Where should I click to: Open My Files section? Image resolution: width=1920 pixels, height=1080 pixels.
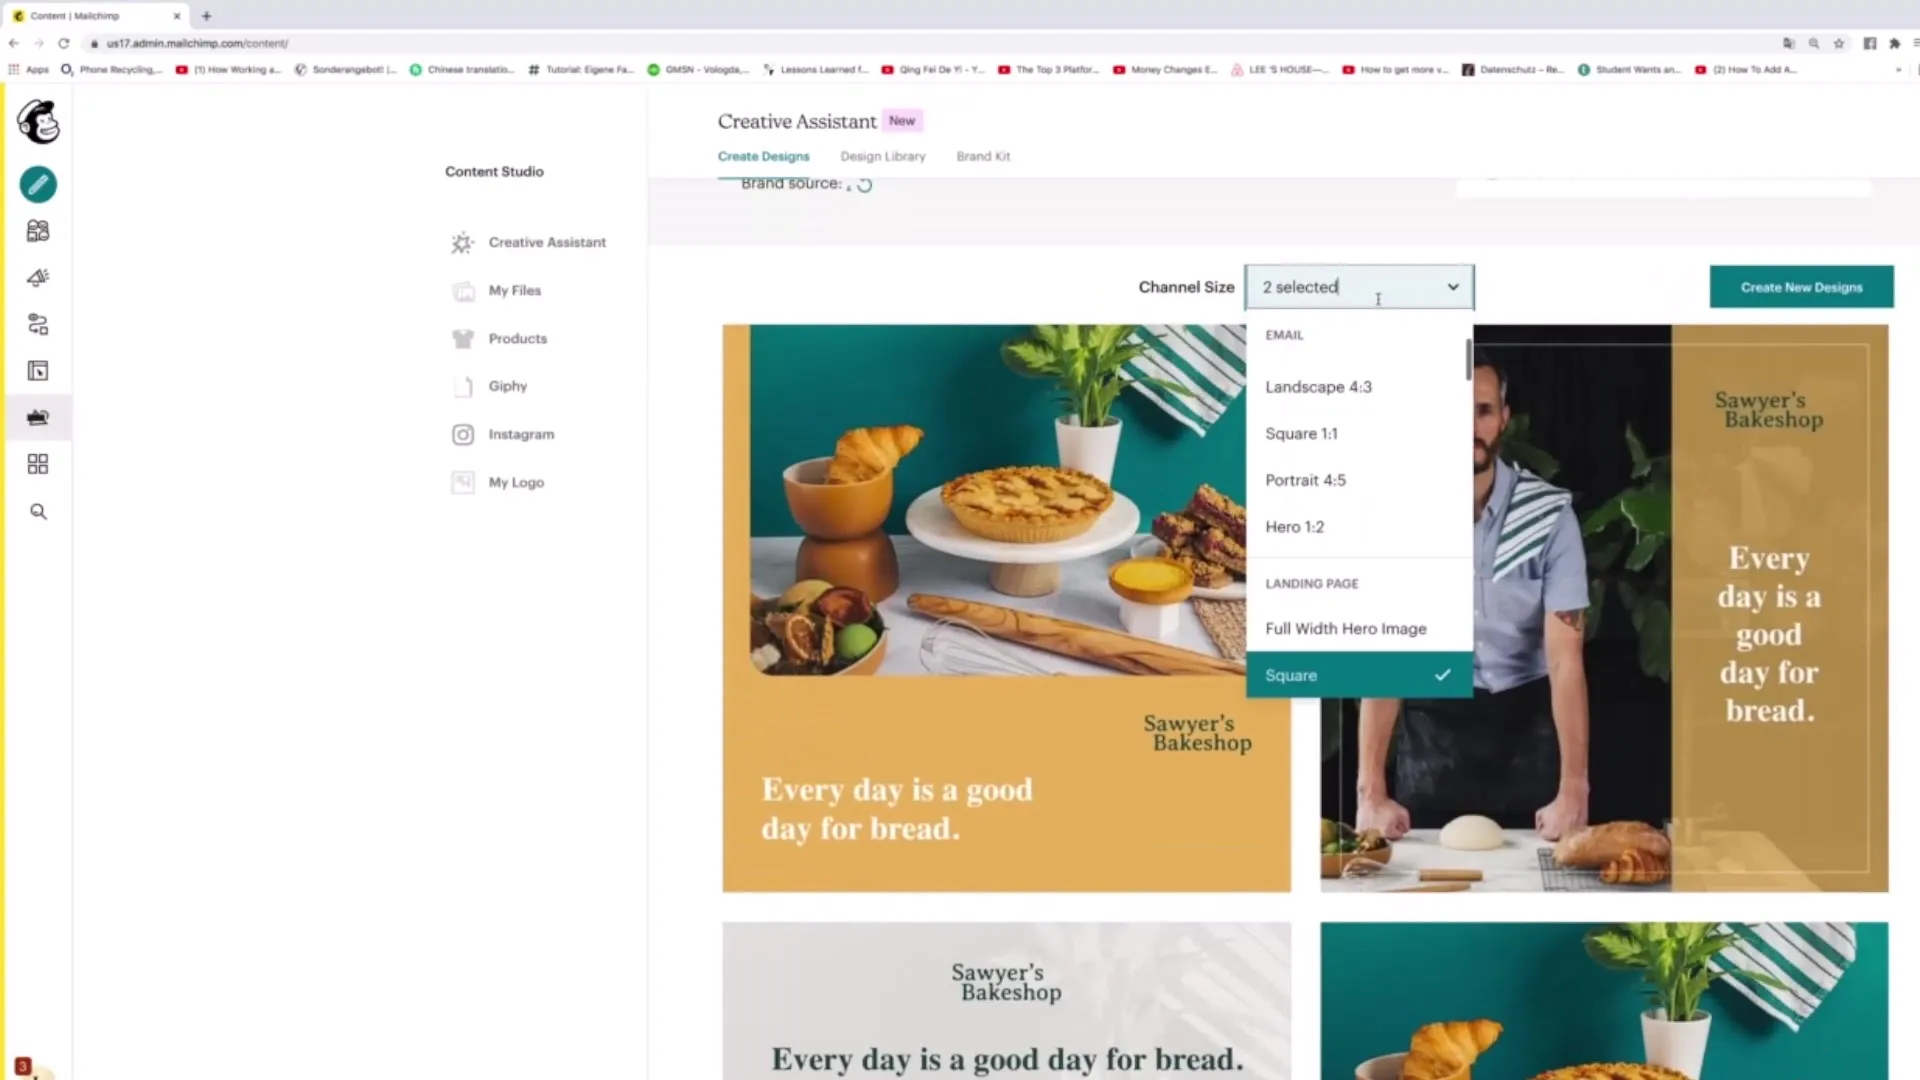coord(514,290)
